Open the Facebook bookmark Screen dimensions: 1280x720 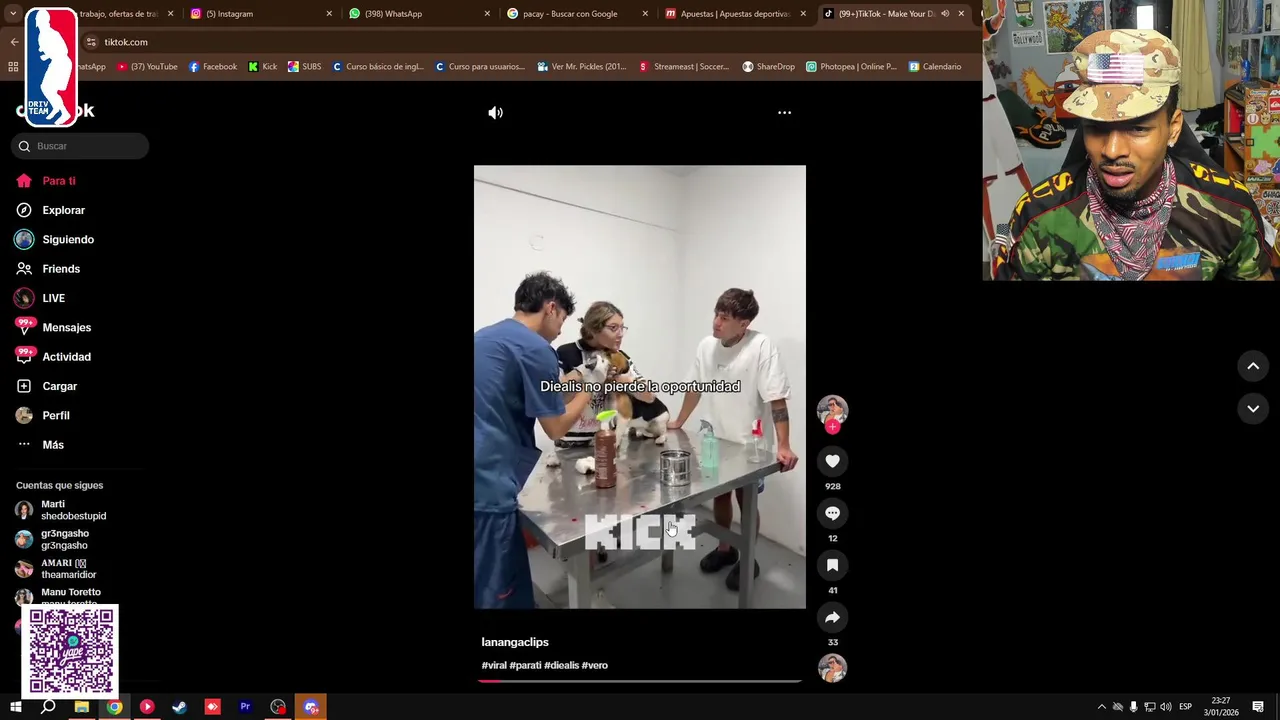click(x=212, y=67)
